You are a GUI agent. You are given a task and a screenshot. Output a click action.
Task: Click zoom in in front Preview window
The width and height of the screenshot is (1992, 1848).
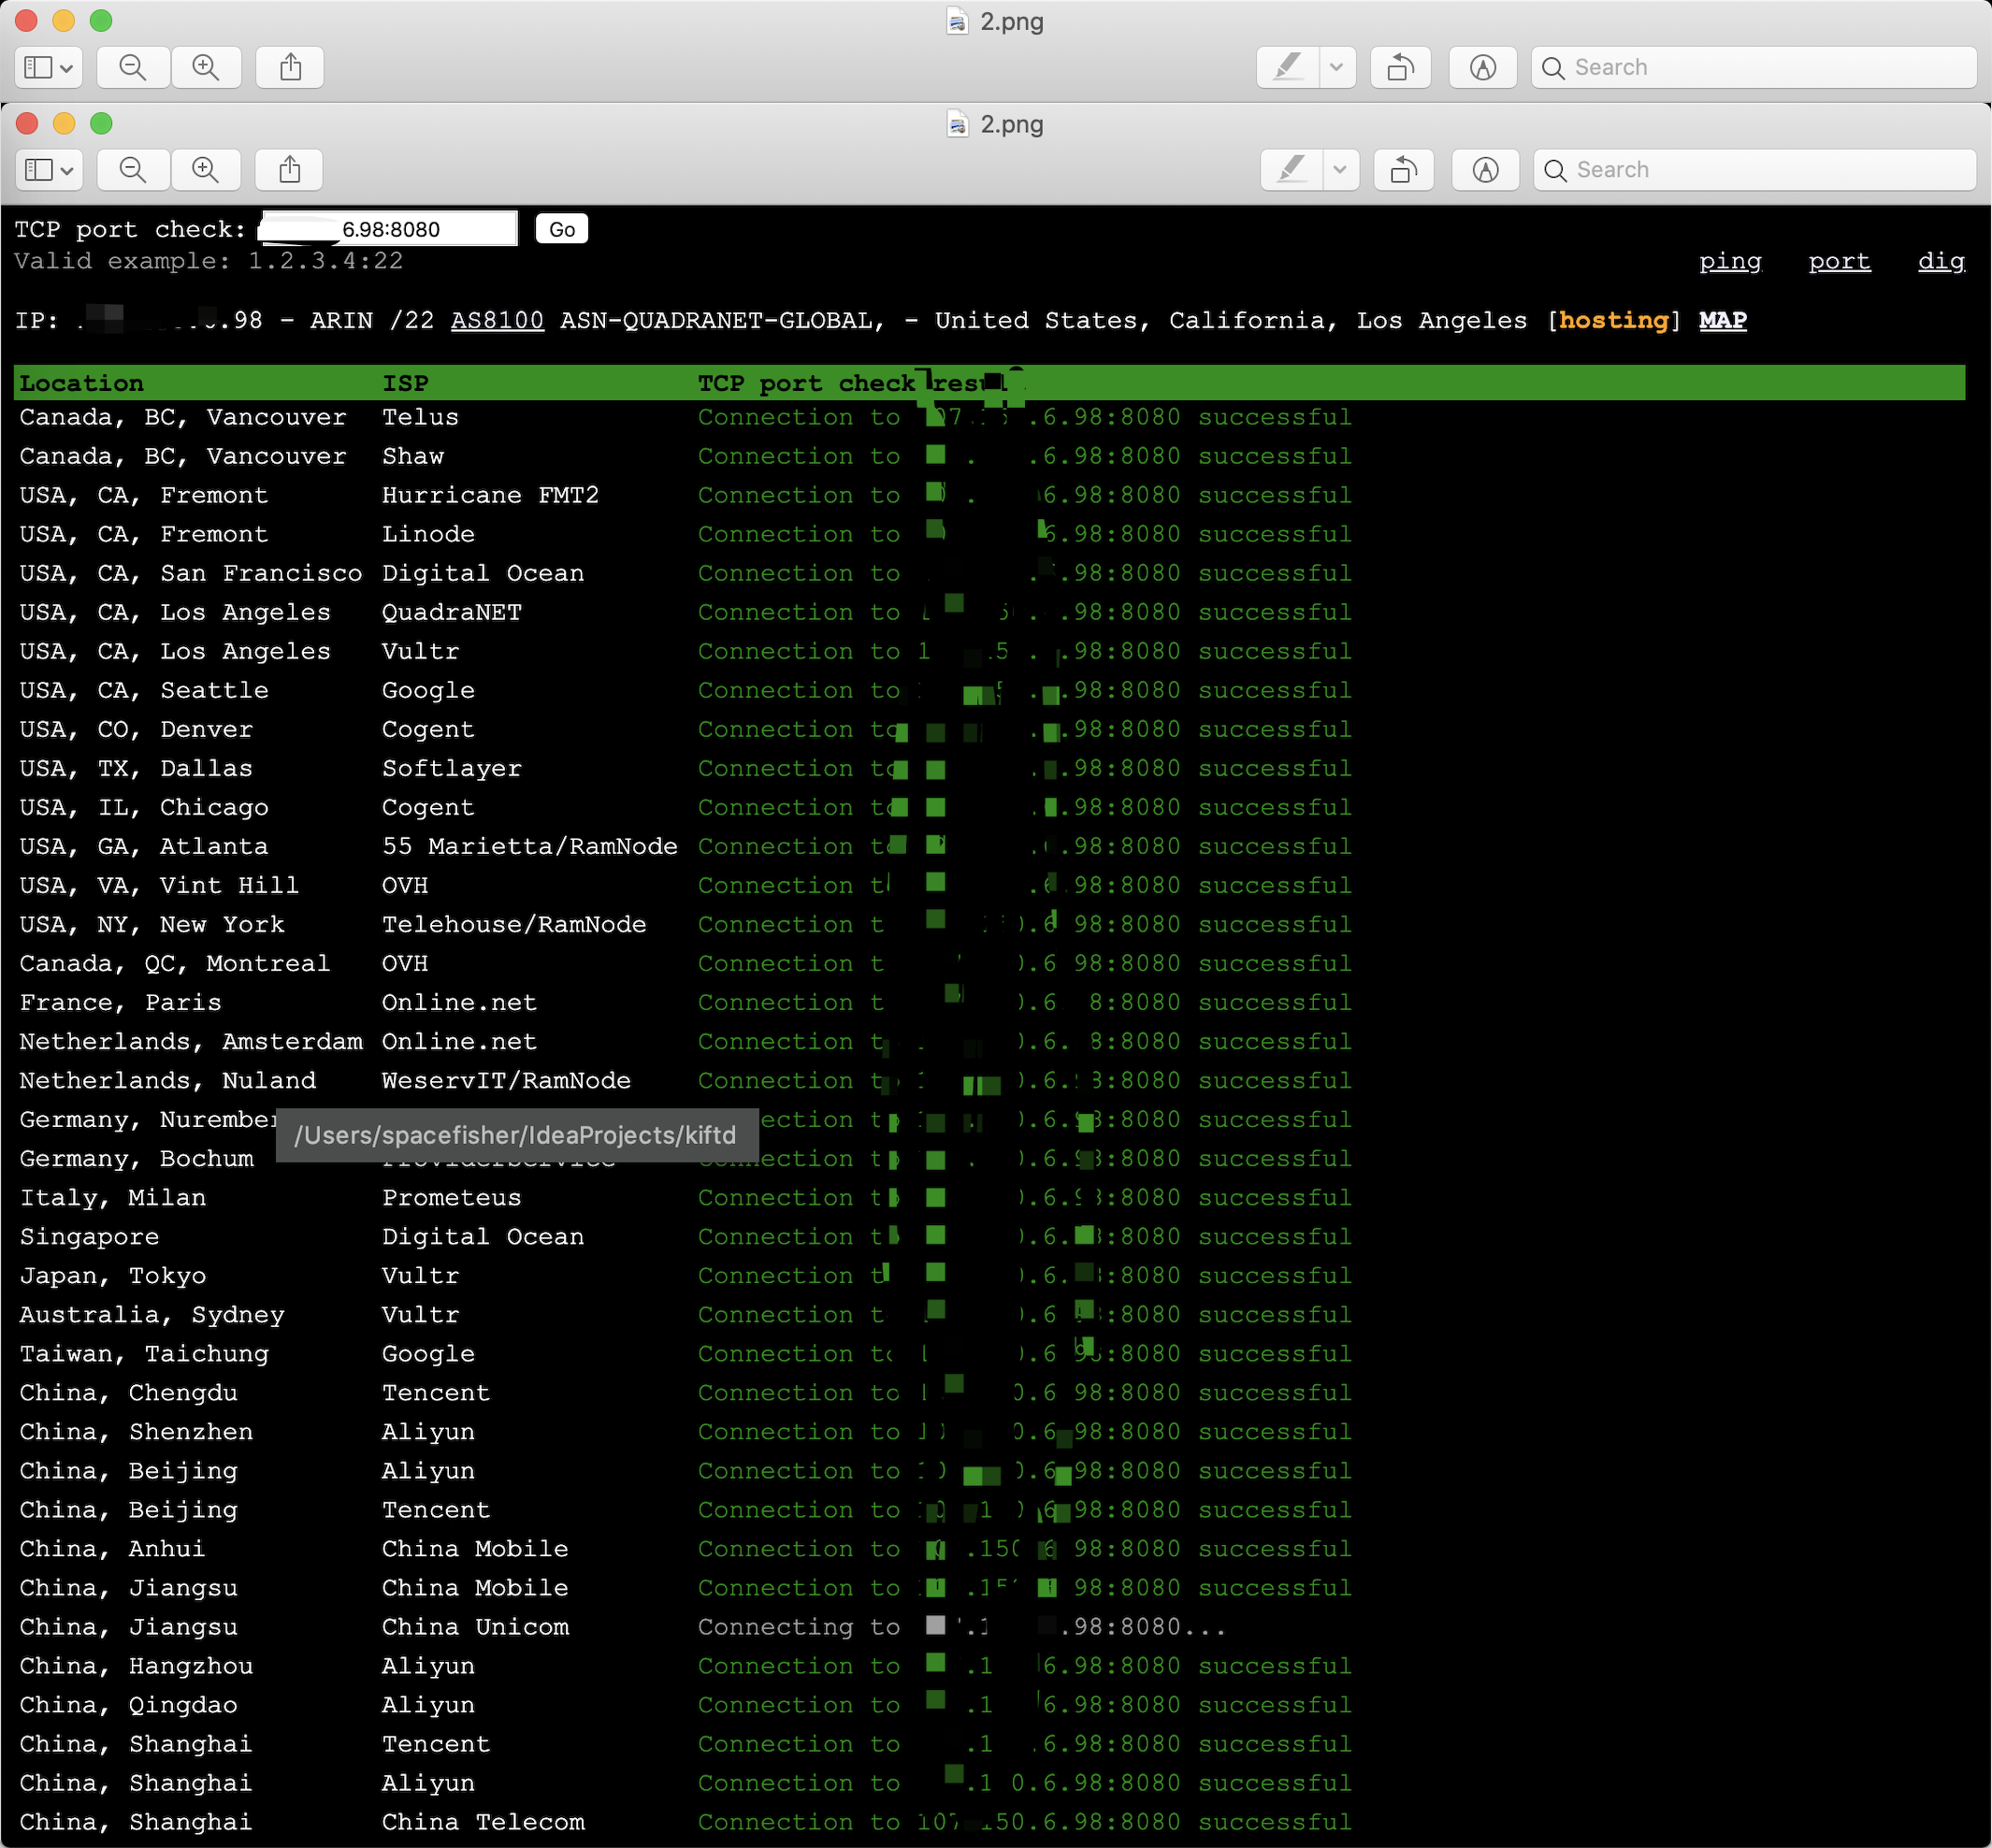coord(206,170)
